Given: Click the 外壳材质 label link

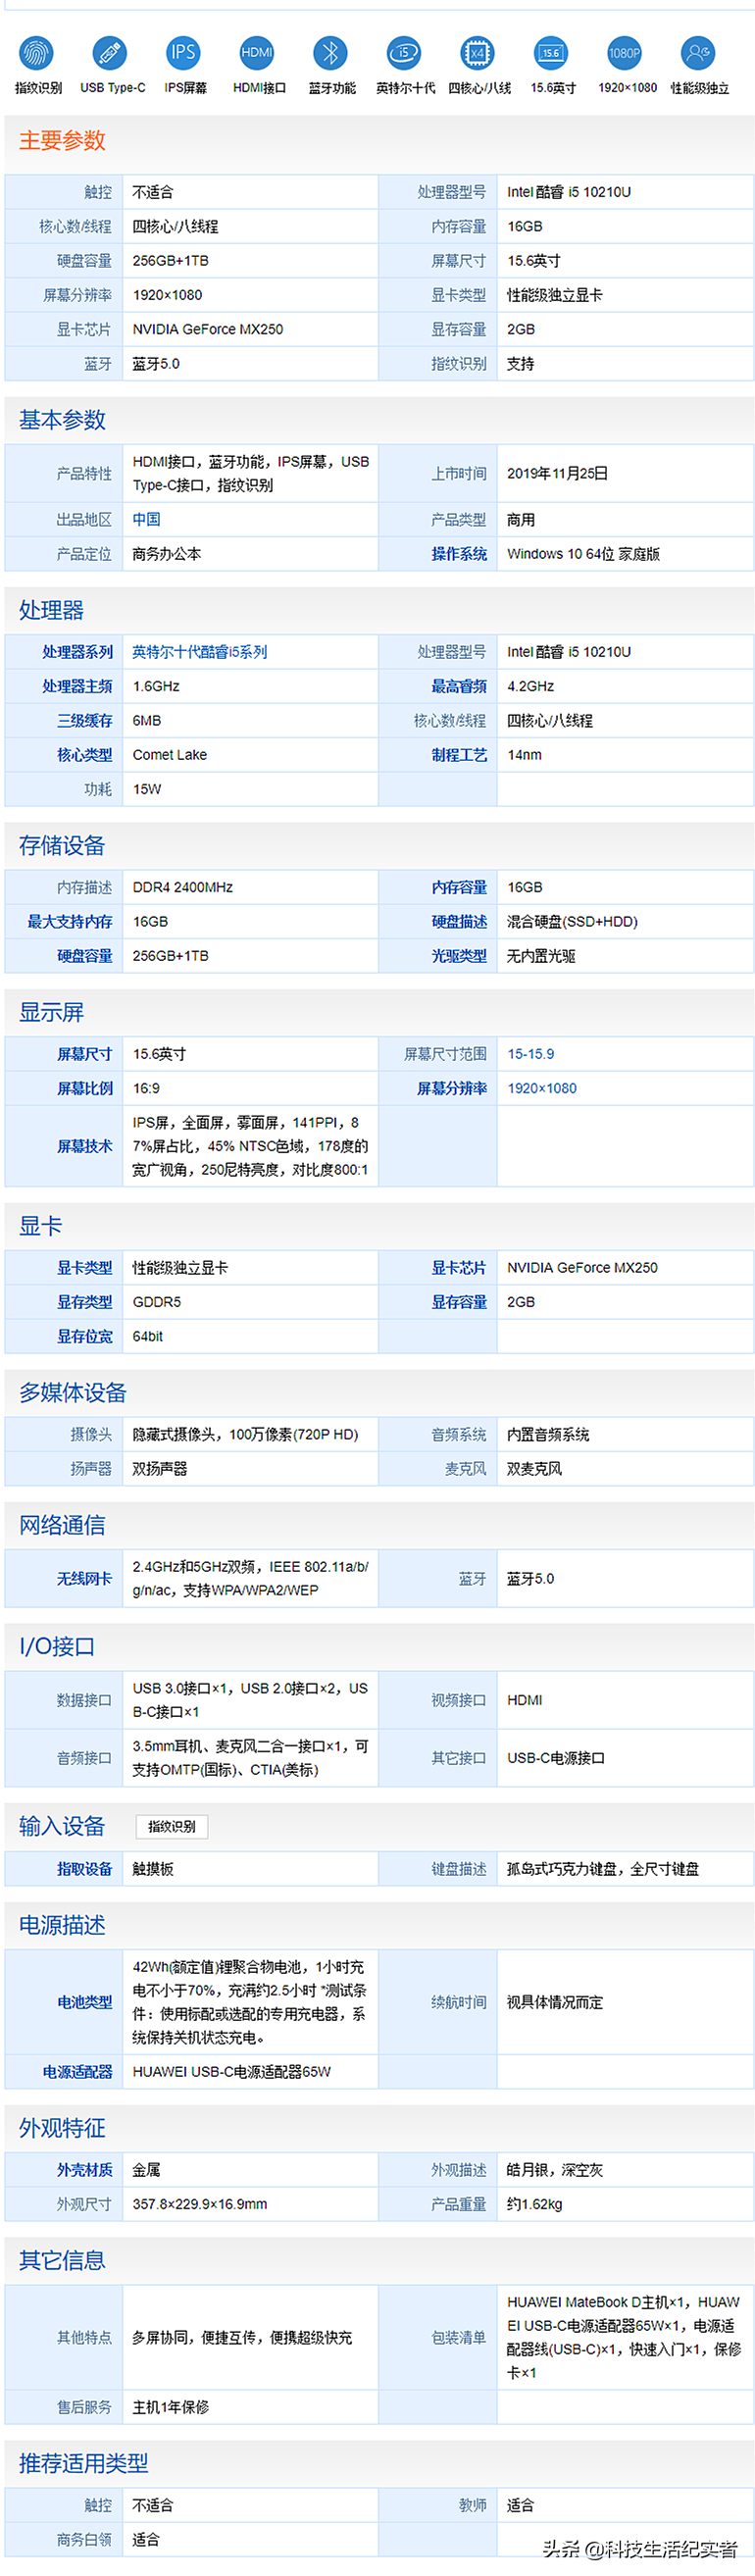Looking at the screenshot, I should [x=84, y=2170].
